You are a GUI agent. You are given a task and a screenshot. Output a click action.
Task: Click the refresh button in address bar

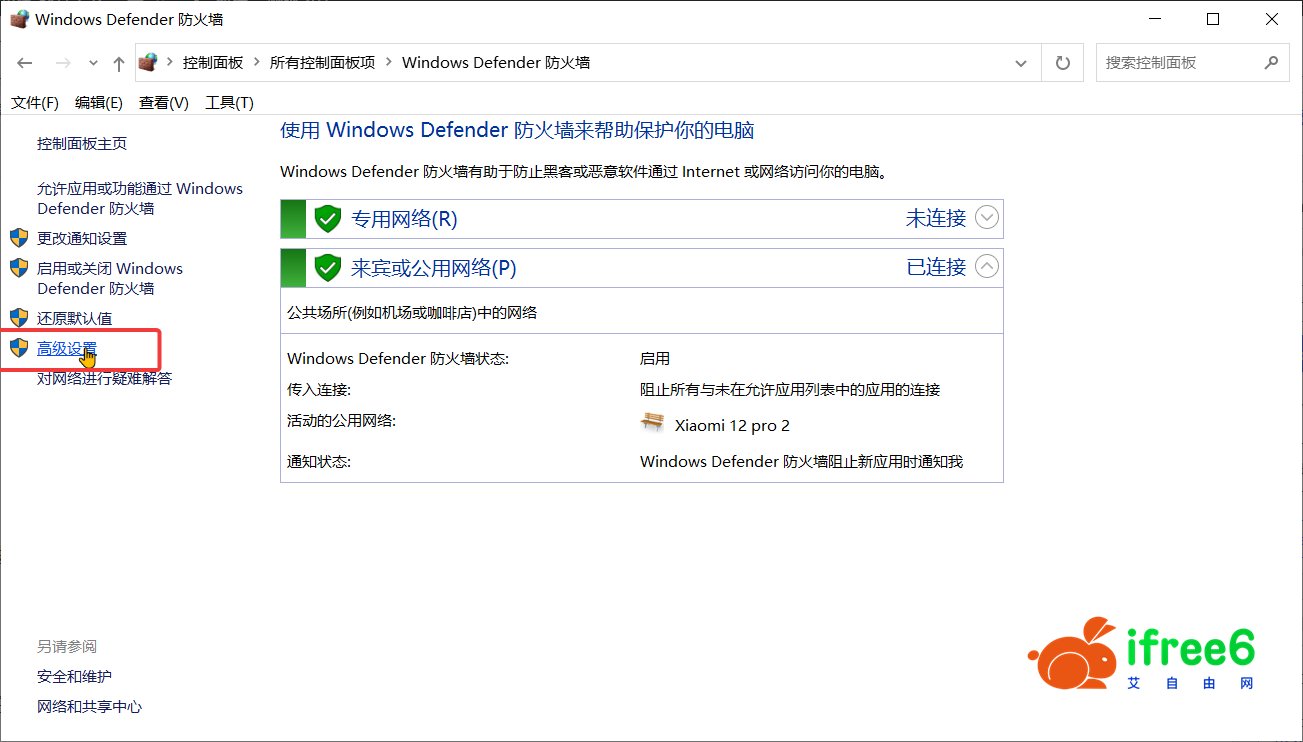(x=1063, y=63)
